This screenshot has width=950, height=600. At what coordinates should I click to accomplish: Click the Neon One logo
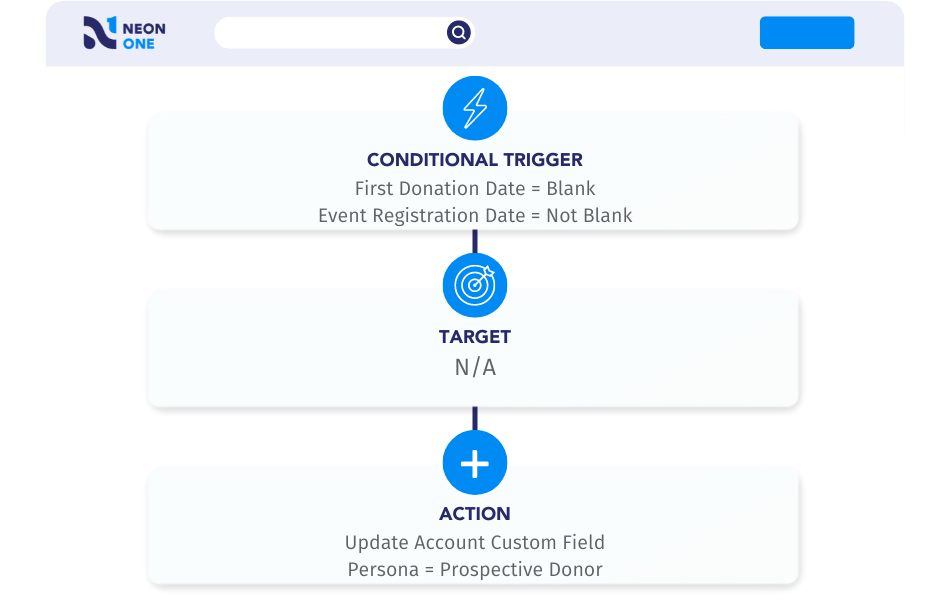124,33
